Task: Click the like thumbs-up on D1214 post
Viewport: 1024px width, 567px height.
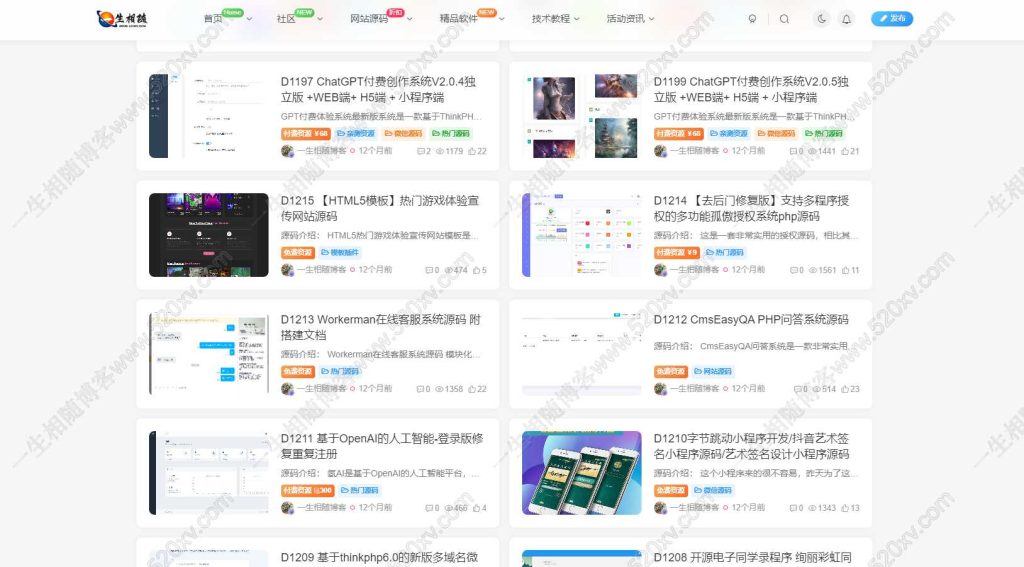Action: (845, 270)
